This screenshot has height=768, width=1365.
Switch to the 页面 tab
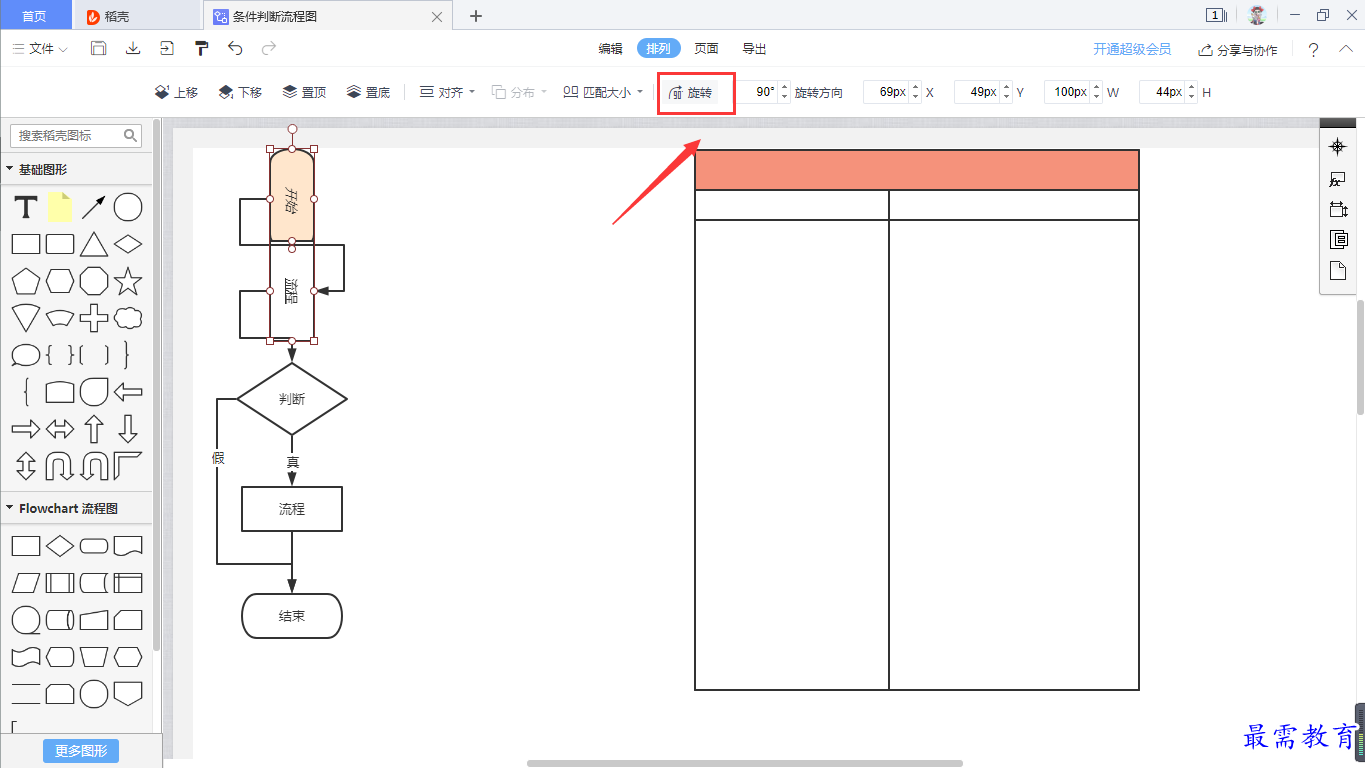(x=707, y=49)
